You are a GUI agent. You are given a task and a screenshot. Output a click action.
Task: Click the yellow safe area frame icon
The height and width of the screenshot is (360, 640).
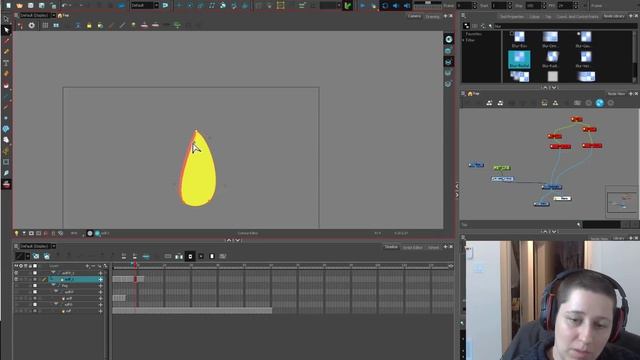[280, 6]
